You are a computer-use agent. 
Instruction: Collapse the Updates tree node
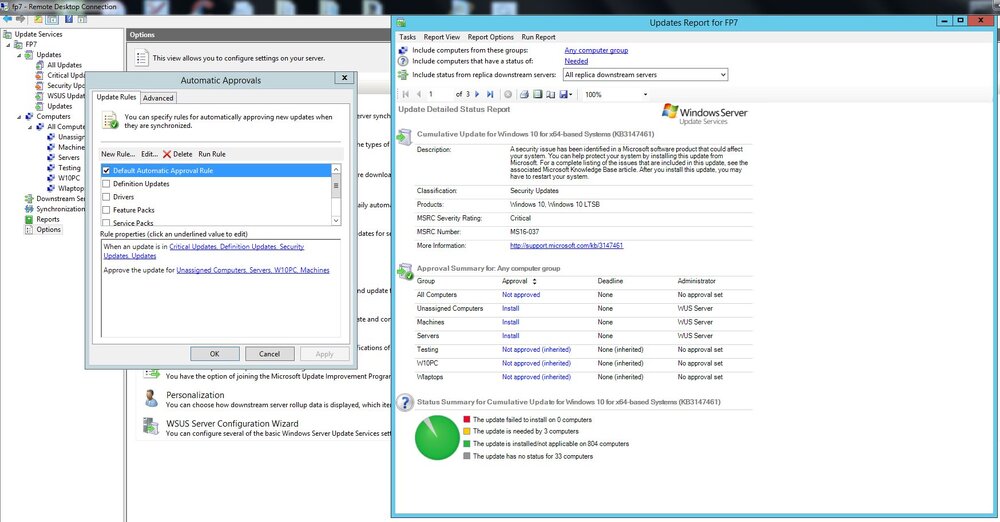(19, 55)
